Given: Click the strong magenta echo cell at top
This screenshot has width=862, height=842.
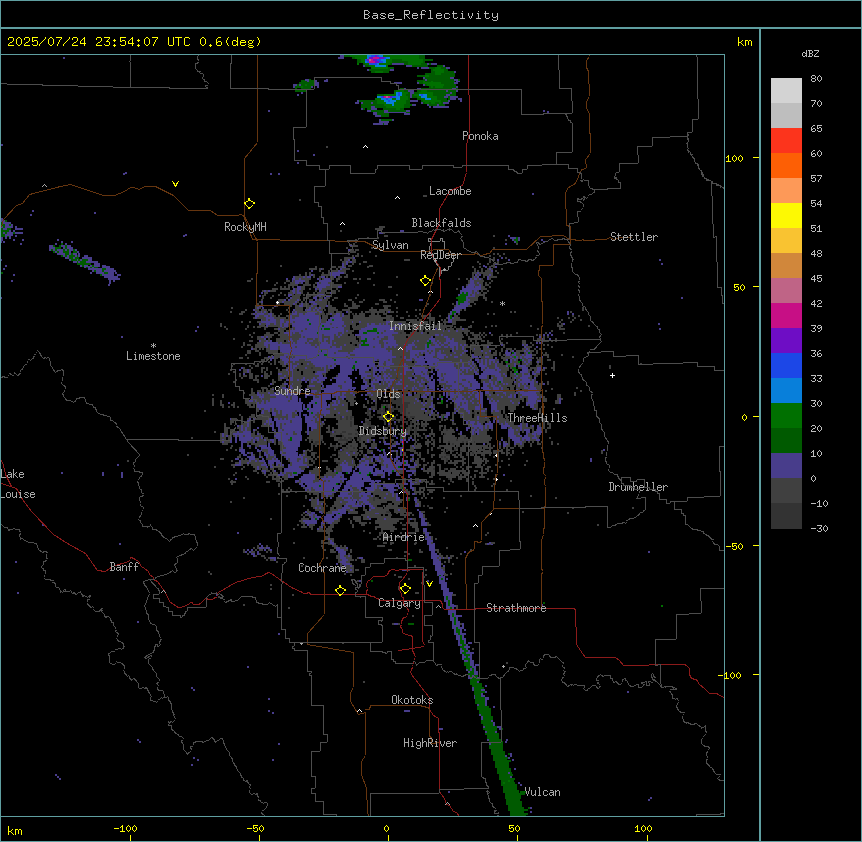Looking at the screenshot, I should [x=377, y=60].
